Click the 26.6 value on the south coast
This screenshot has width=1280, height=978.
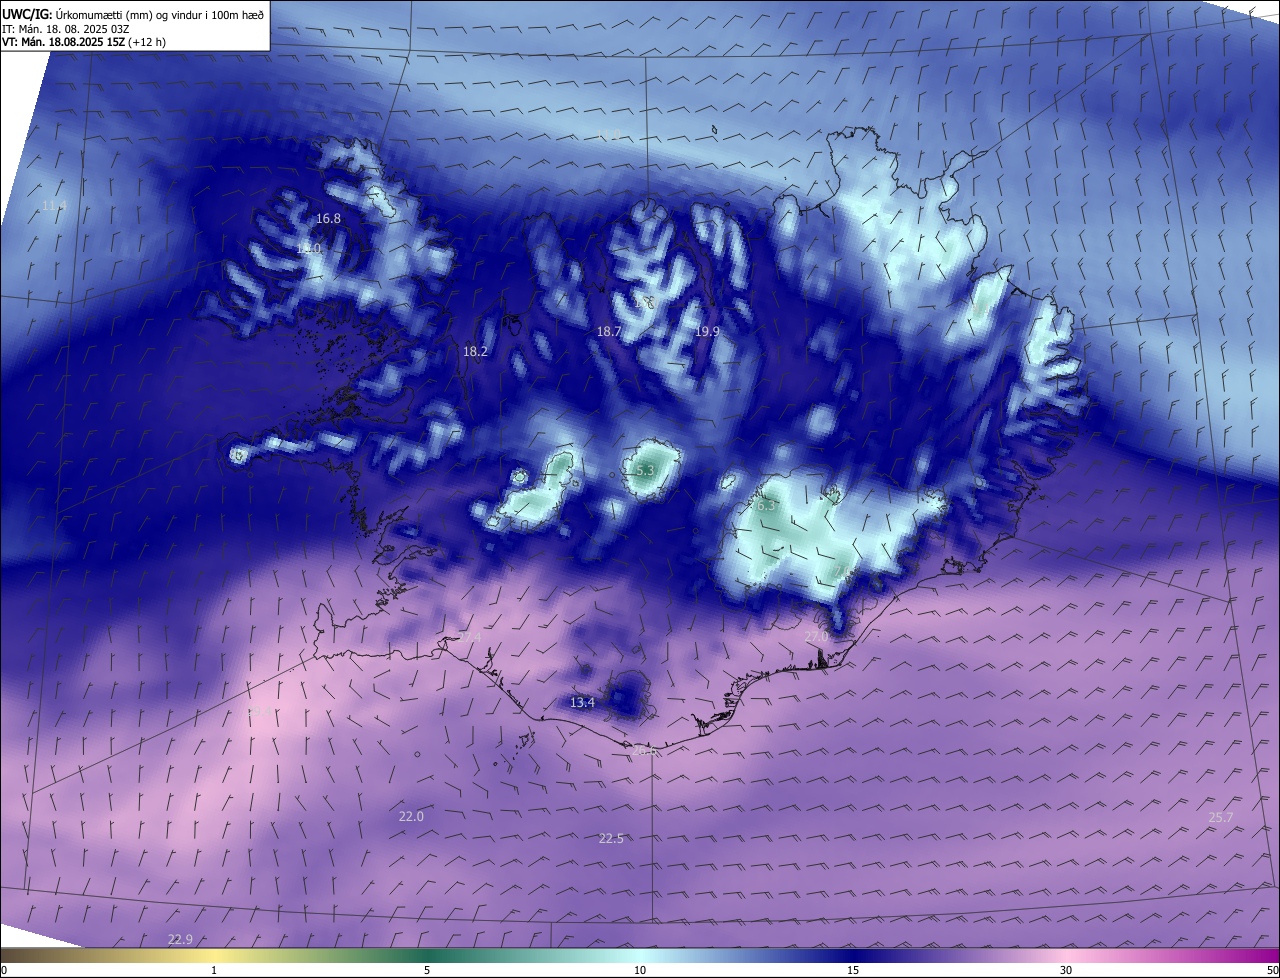[645, 750]
